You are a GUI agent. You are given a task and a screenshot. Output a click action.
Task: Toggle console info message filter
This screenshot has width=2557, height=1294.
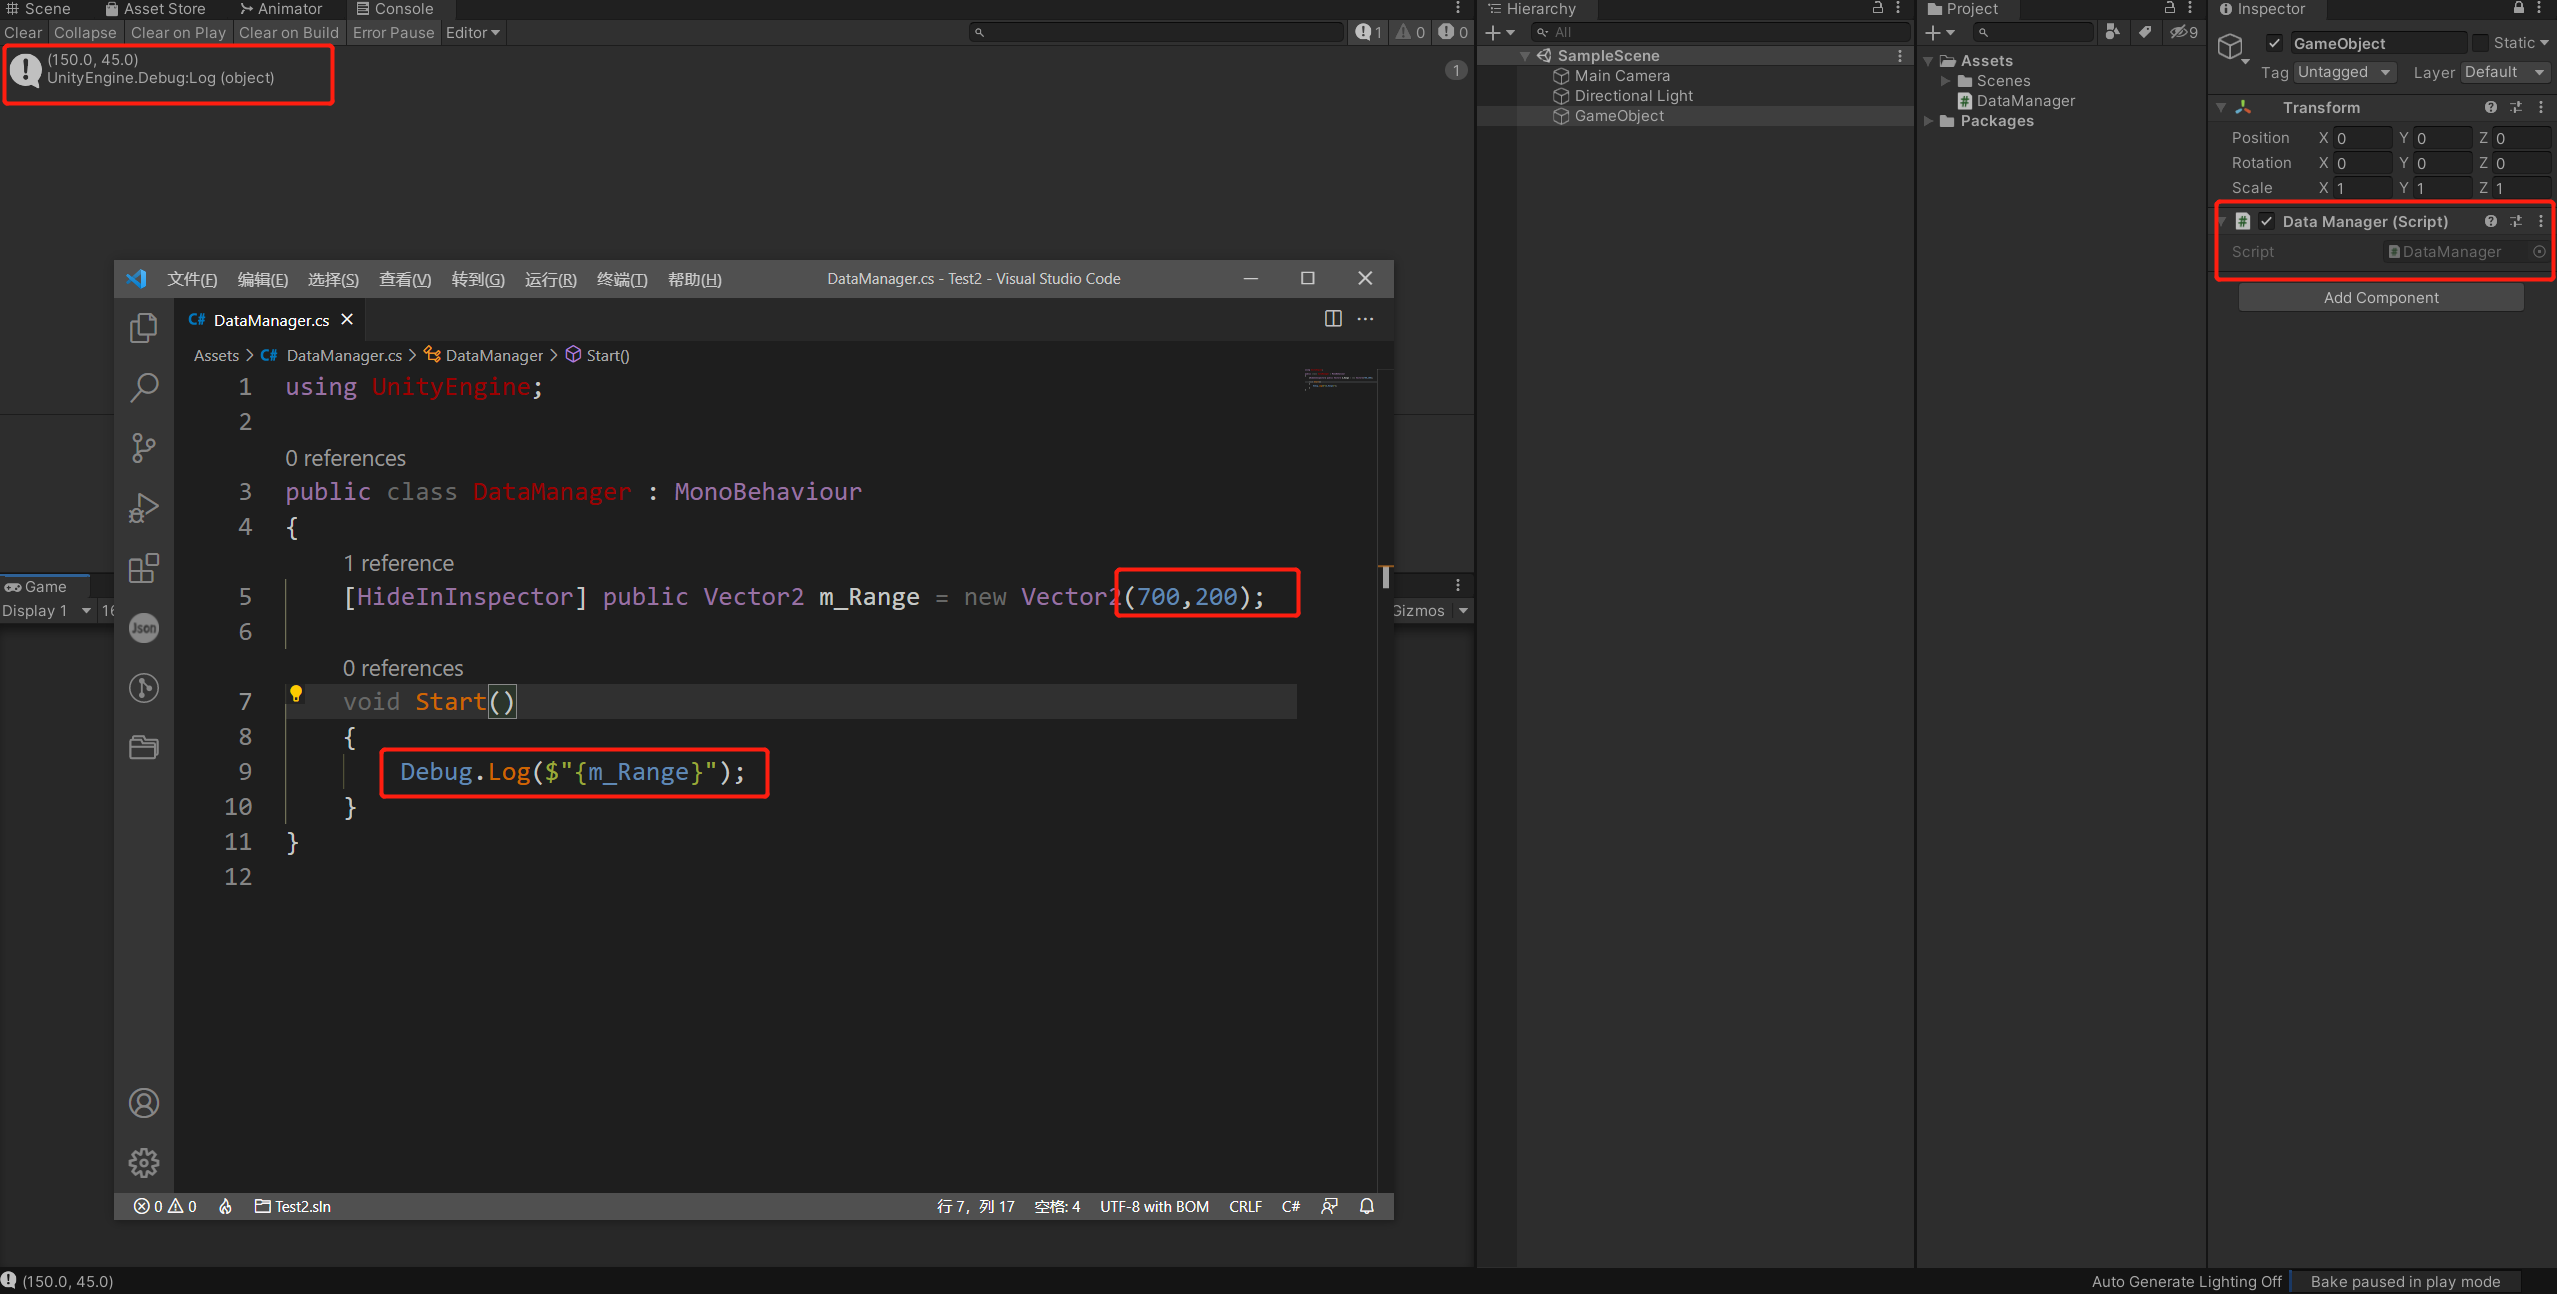click(1369, 32)
